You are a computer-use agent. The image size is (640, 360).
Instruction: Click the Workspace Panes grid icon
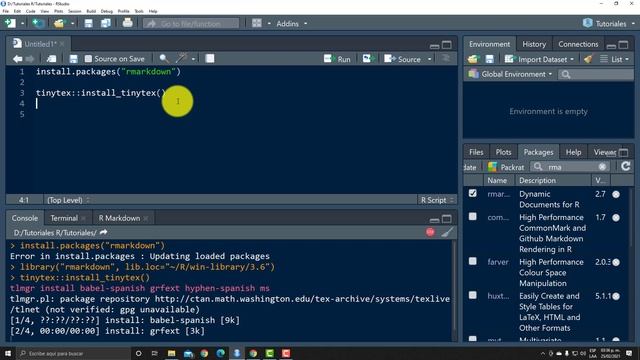pos(257,23)
